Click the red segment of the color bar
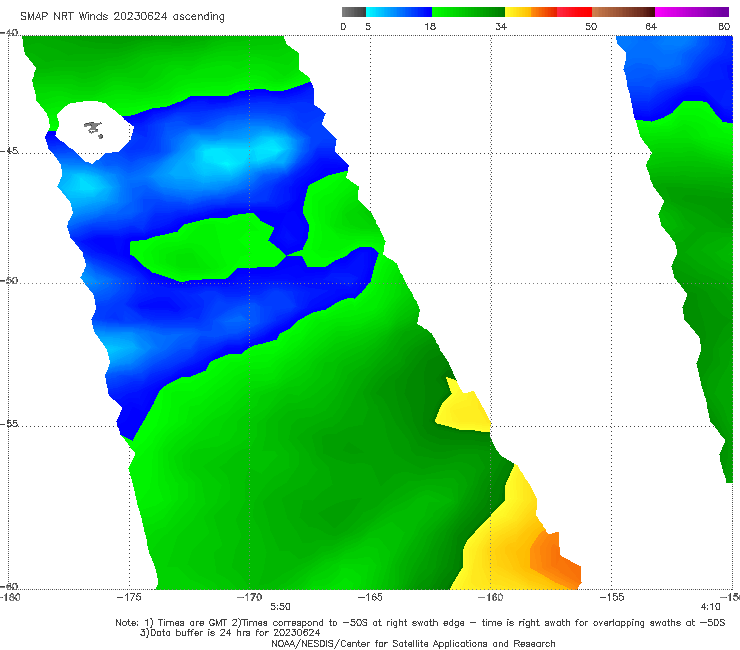 574,12
